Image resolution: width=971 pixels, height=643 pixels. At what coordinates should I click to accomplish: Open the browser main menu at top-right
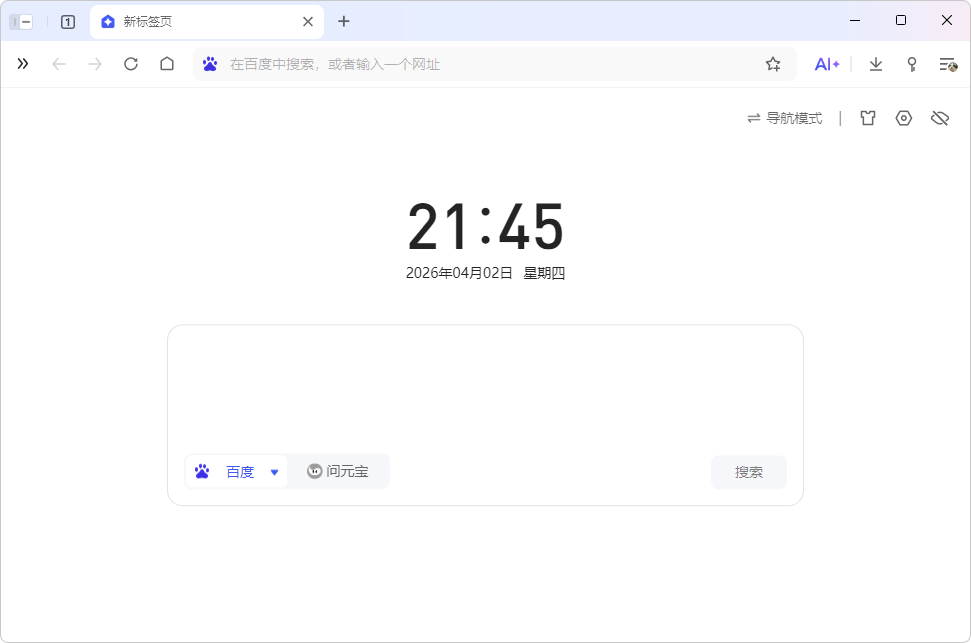(x=947, y=64)
